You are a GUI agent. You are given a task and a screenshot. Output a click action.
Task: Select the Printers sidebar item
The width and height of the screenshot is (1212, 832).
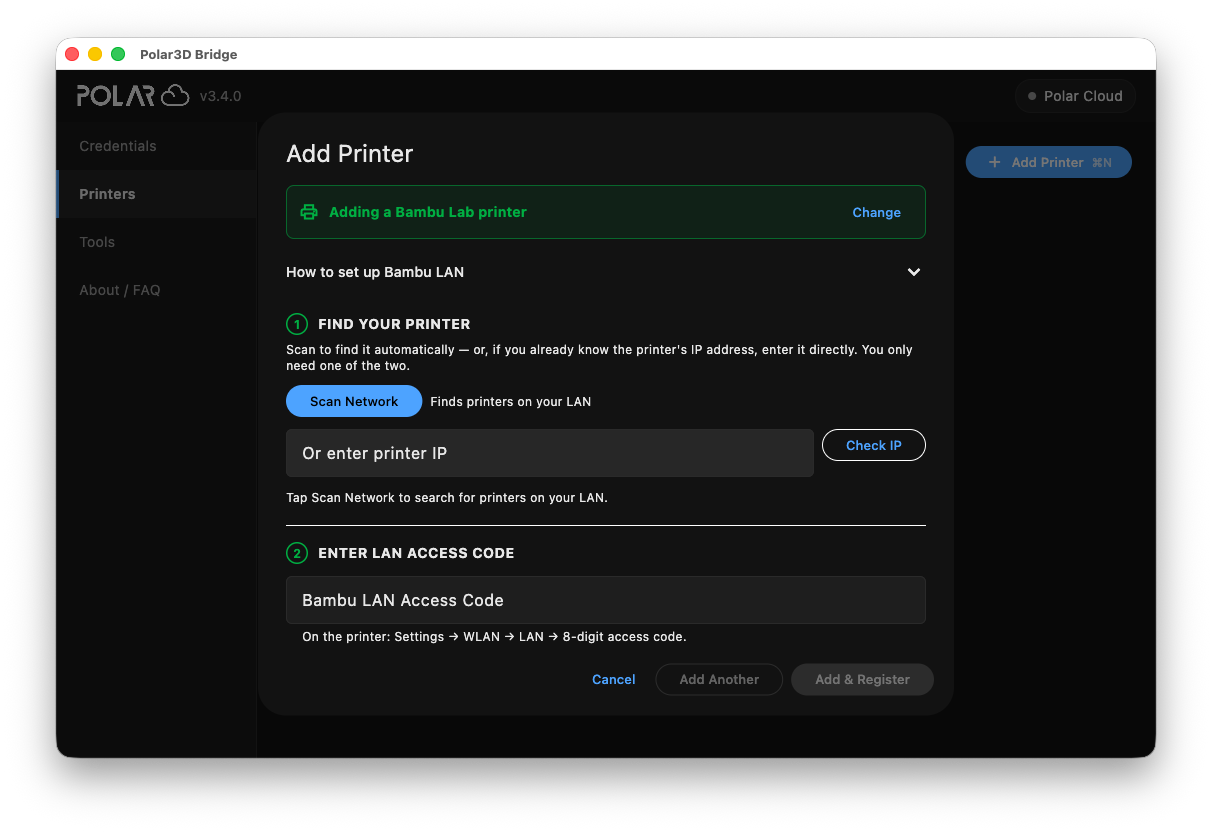tap(157, 194)
